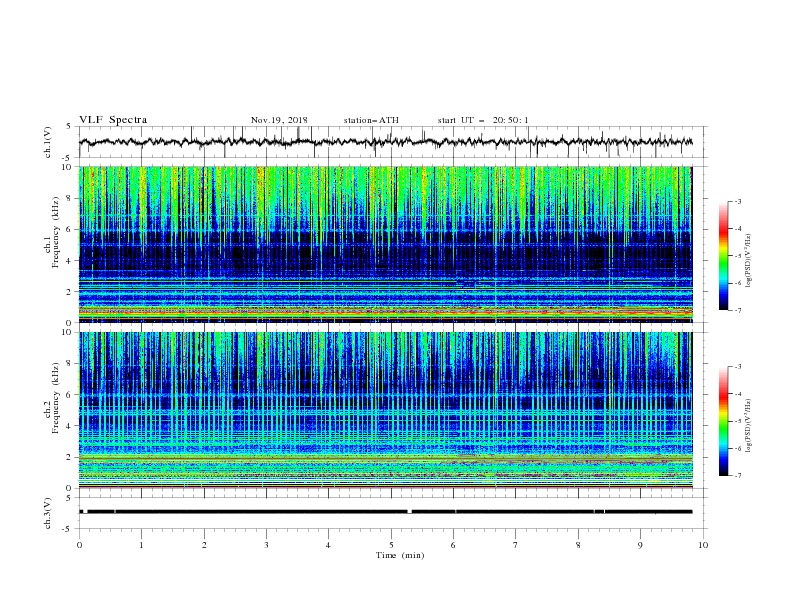Click the "ch.1(V)" waveform axis label
792x612 pixels.
pyautogui.click(x=48, y=142)
